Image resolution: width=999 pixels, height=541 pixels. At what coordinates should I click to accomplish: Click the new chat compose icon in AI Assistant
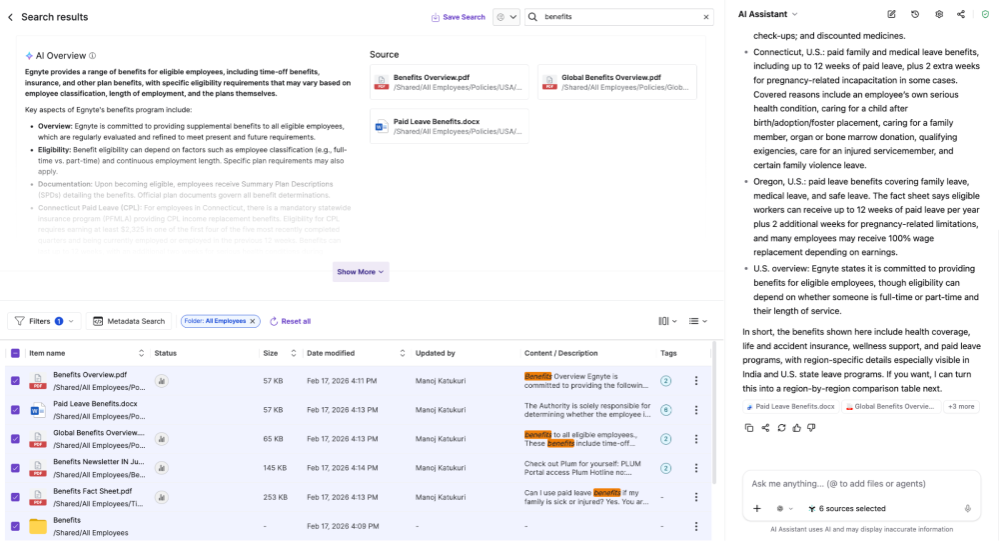[891, 14]
